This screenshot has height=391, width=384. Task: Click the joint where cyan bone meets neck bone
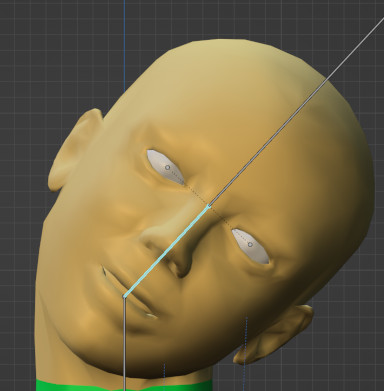coord(124,296)
